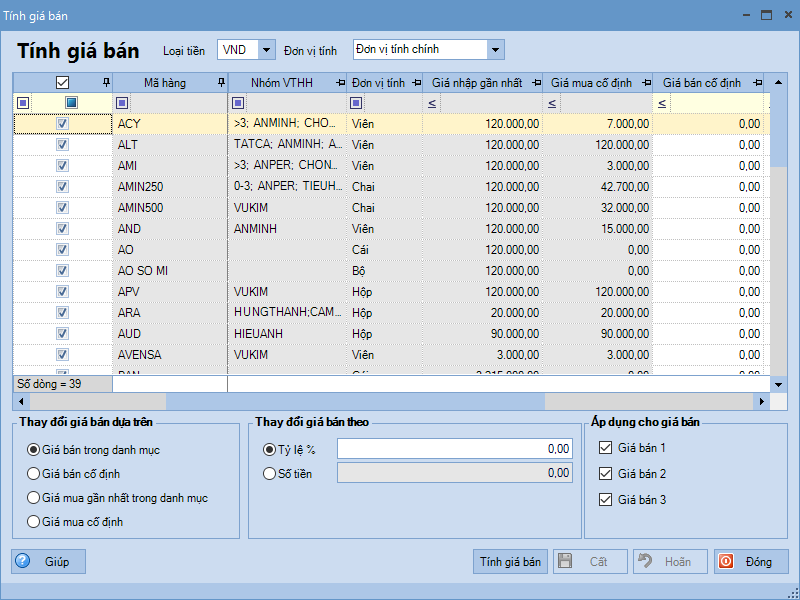Open filter operator icon for Nhóm VTHH column
Screen dimensions: 800x600
(238, 104)
